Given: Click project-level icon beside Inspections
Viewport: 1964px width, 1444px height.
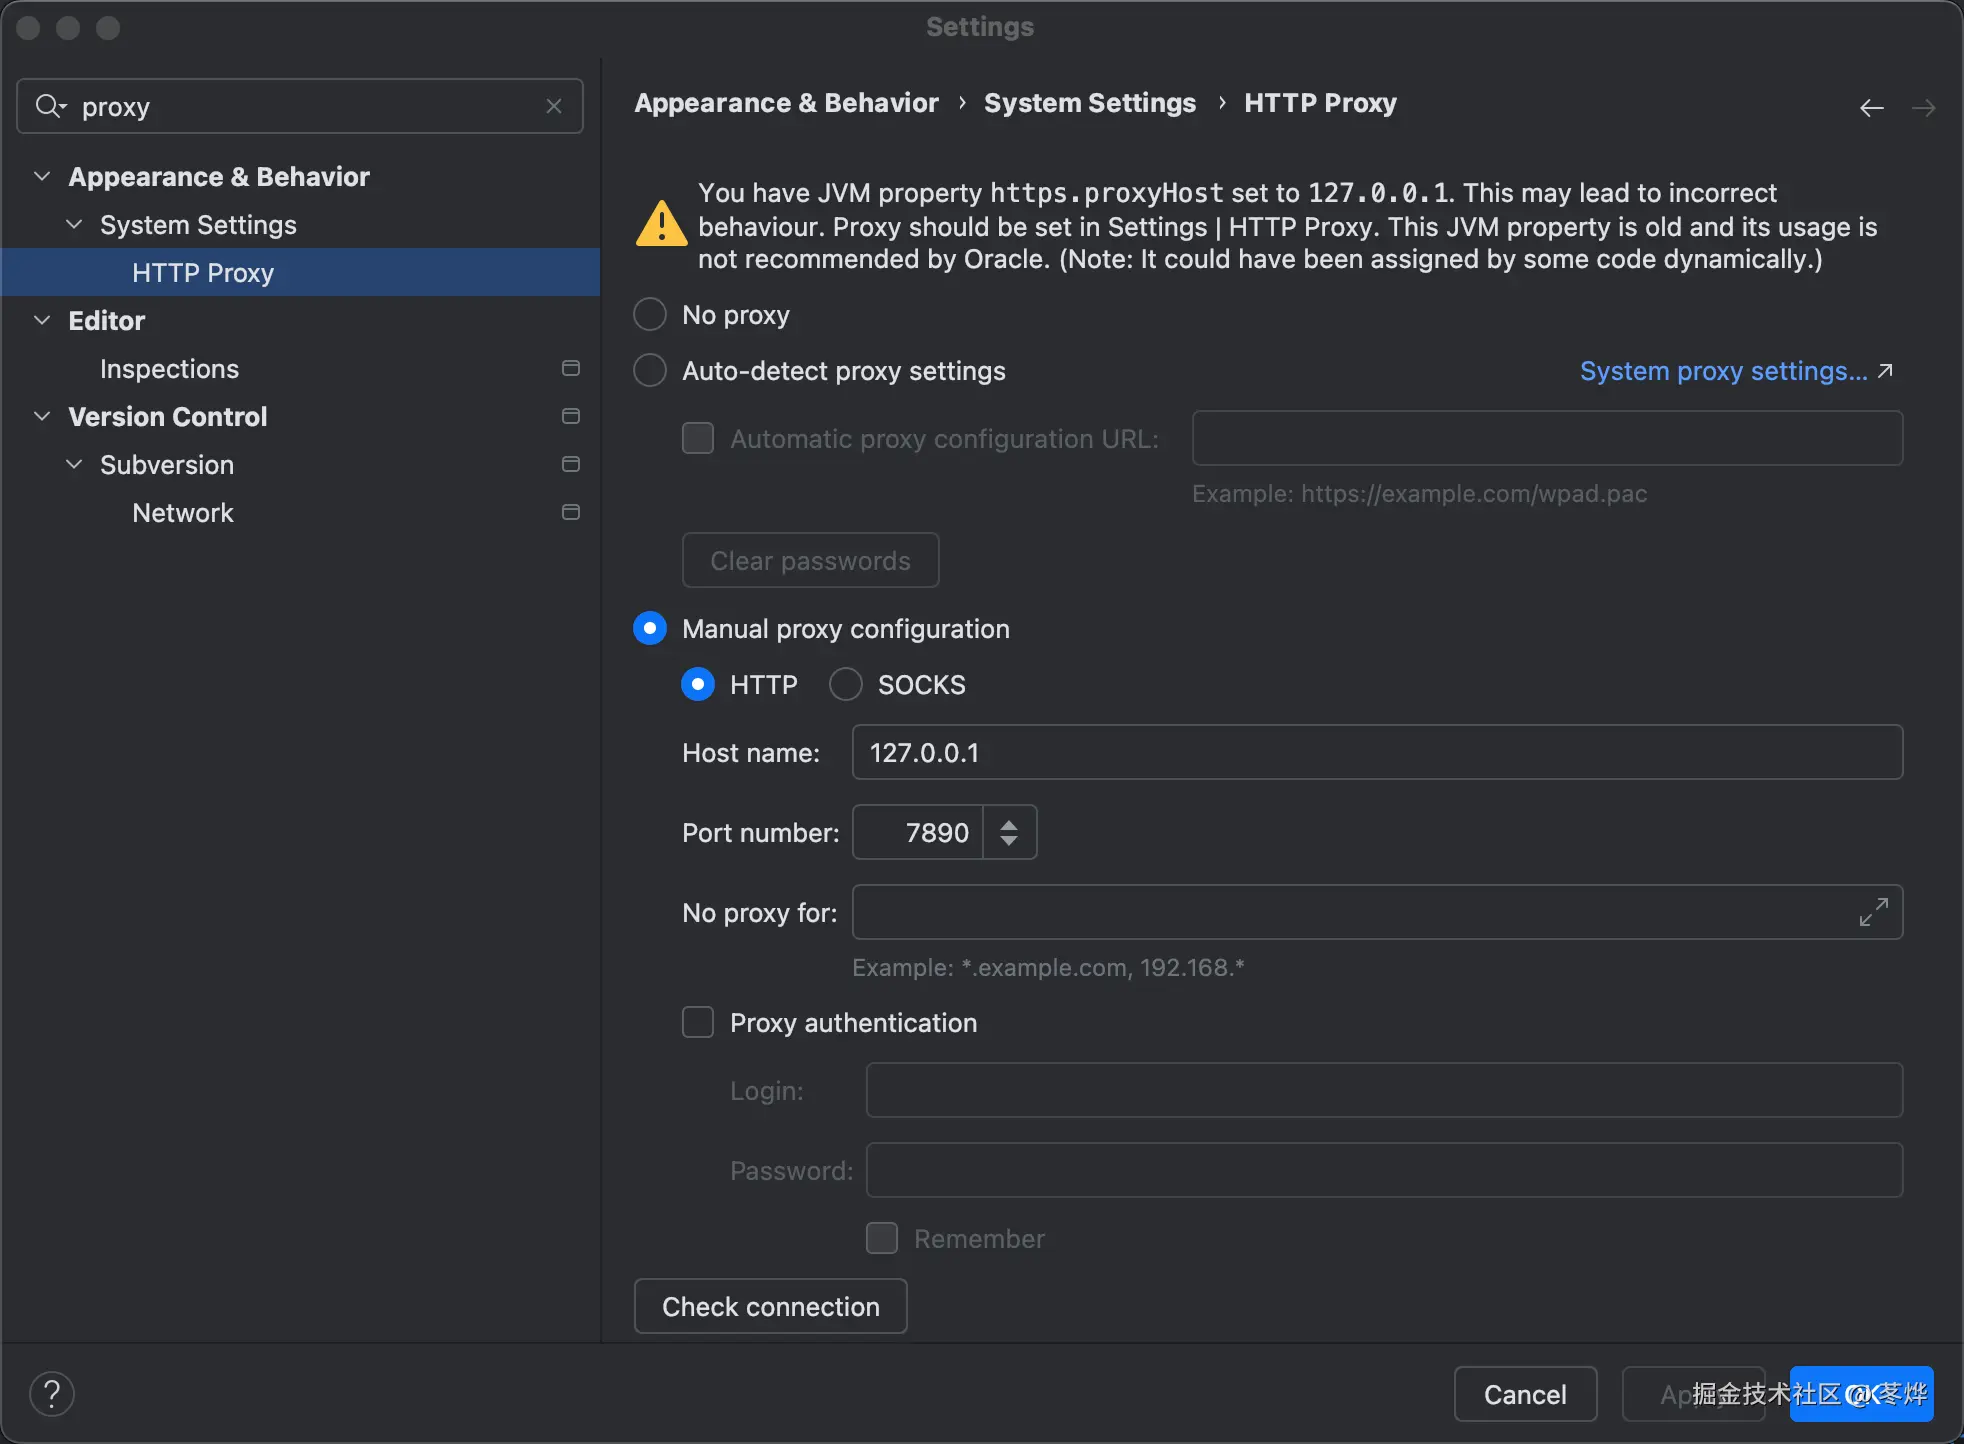Looking at the screenshot, I should (x=571, y=369).
